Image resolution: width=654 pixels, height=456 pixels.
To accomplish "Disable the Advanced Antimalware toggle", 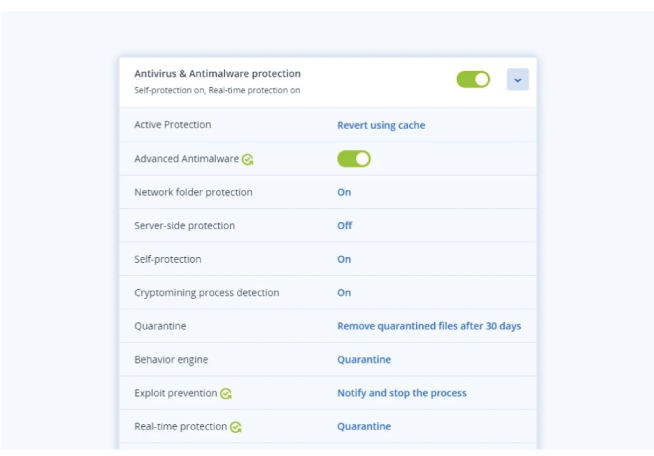I will click(354, 159).
